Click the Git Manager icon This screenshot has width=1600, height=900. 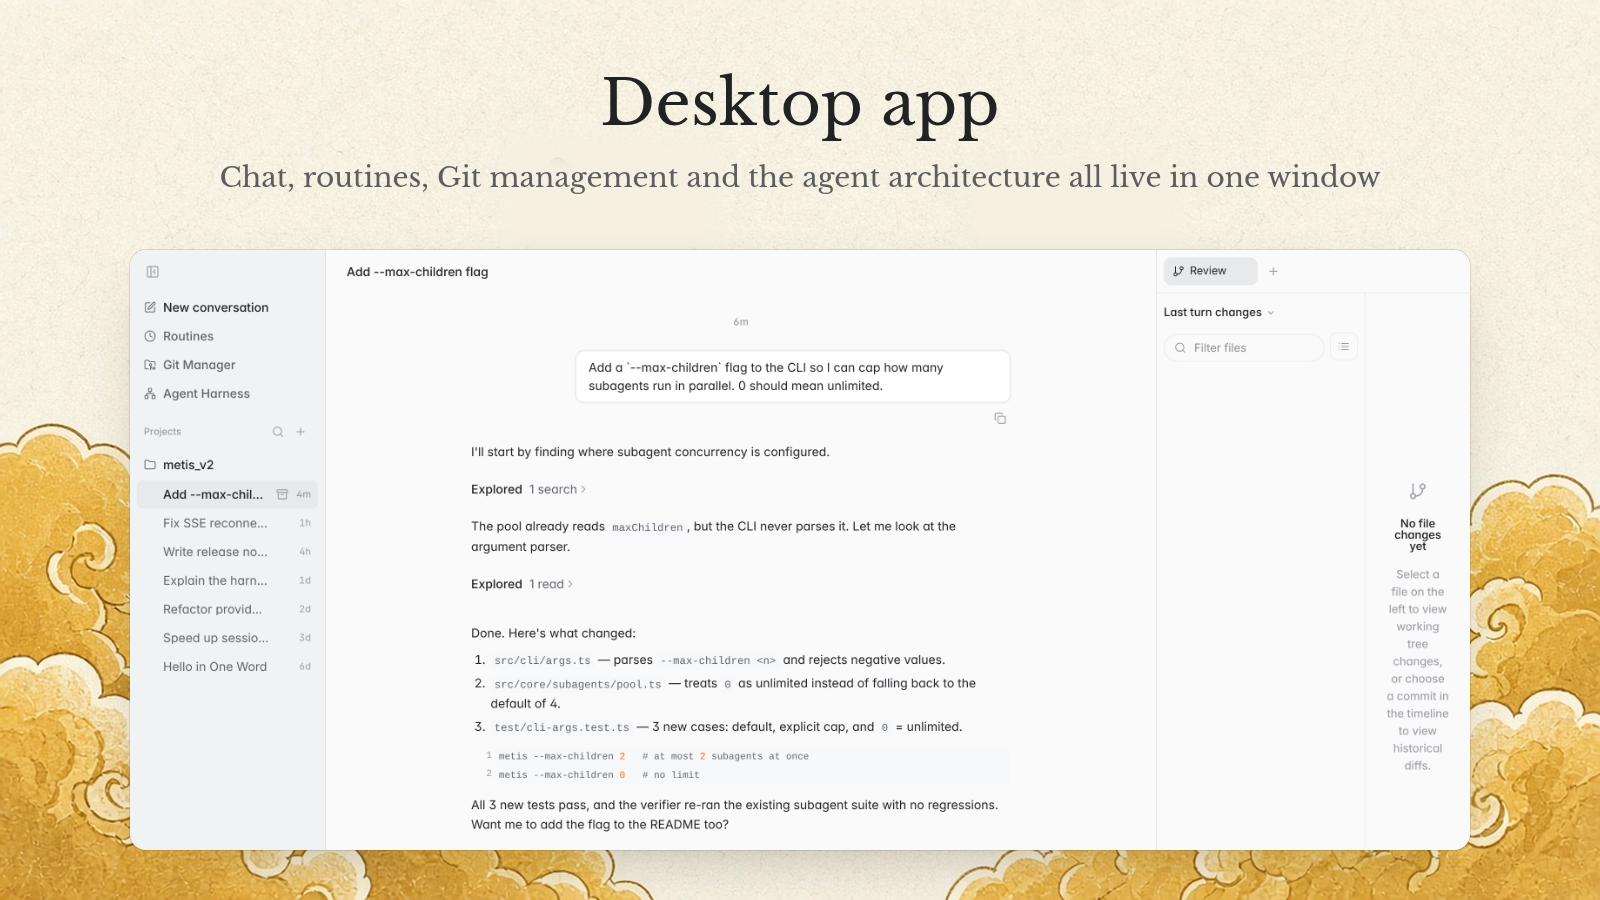[x=150, y=365]
